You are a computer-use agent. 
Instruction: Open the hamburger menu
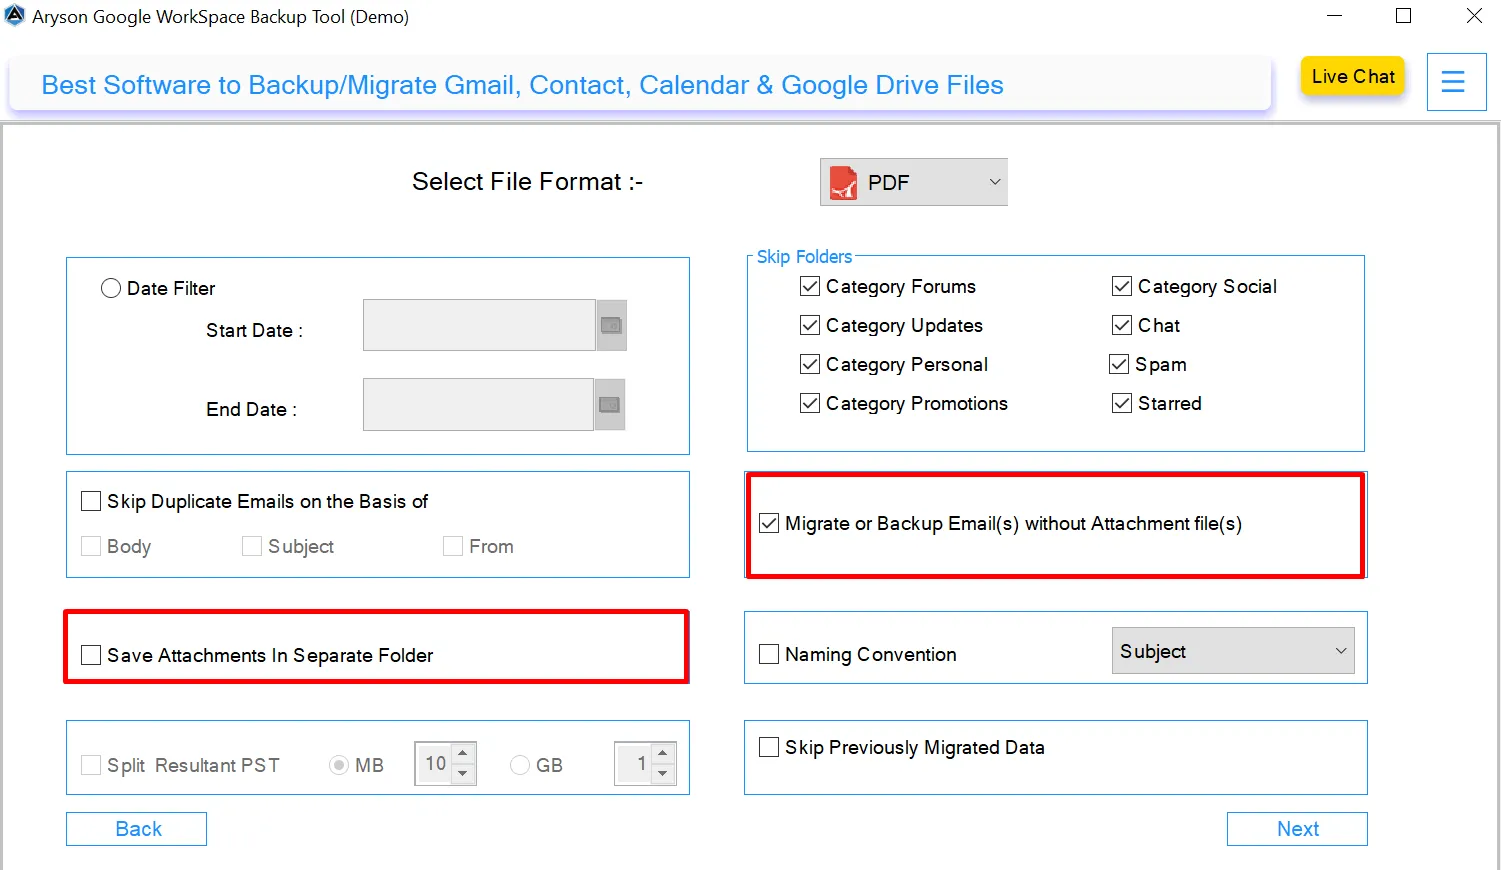click(x=1456, y=81)
